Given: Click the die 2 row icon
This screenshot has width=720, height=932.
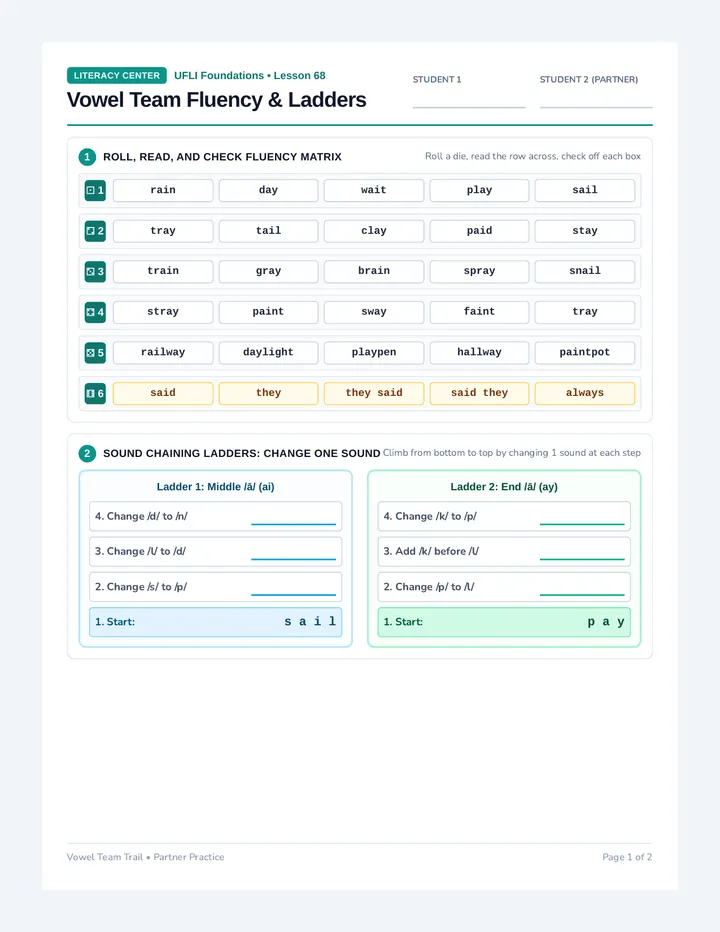Looking at the screenshot, I should (95, 231).
